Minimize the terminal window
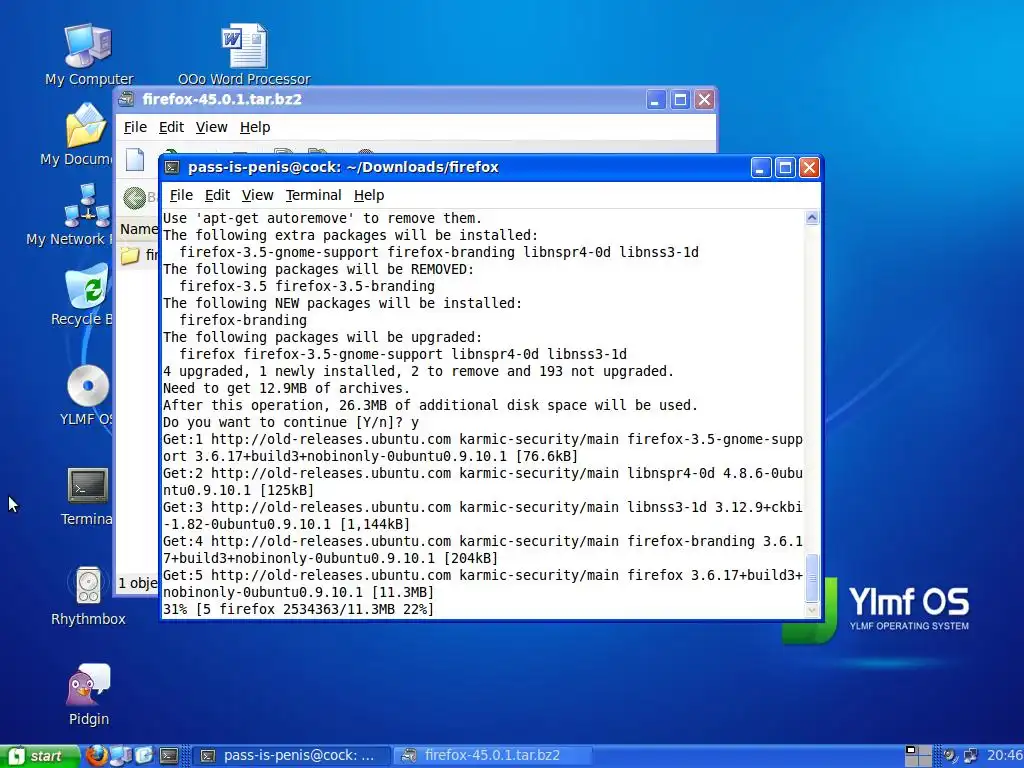The image size is (1024, 768). pos(761,168)
